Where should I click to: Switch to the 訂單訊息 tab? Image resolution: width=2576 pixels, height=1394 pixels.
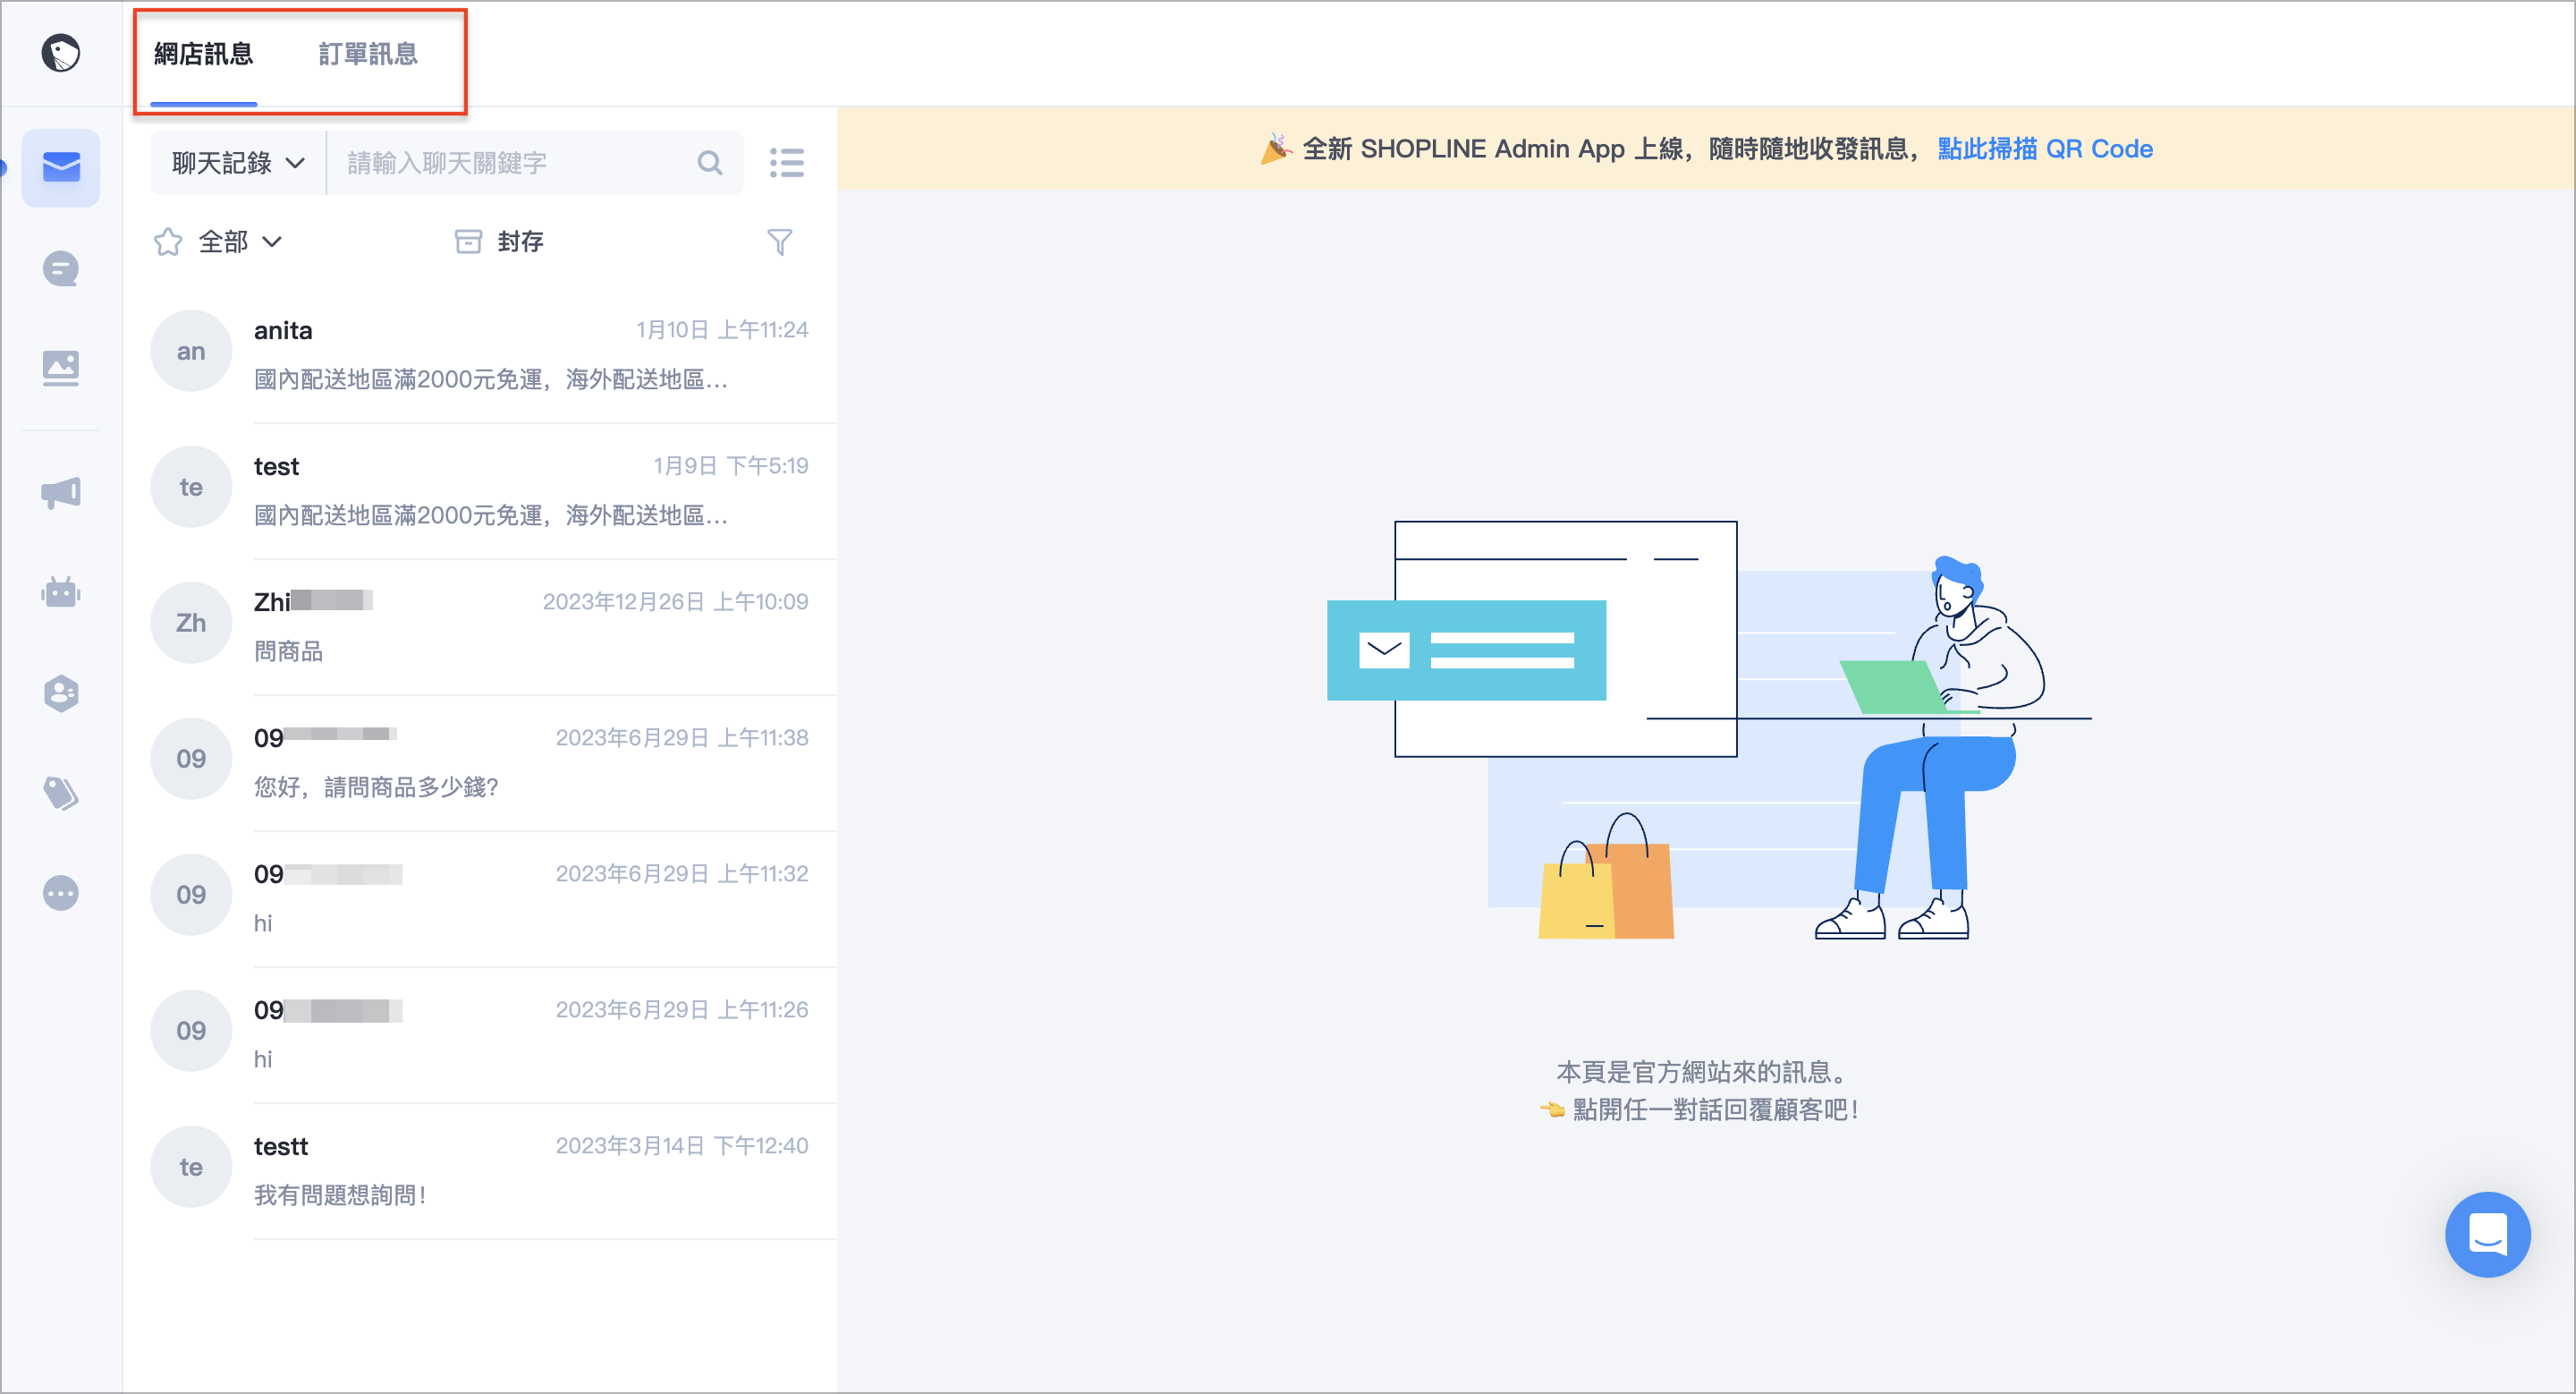[368, 54]
